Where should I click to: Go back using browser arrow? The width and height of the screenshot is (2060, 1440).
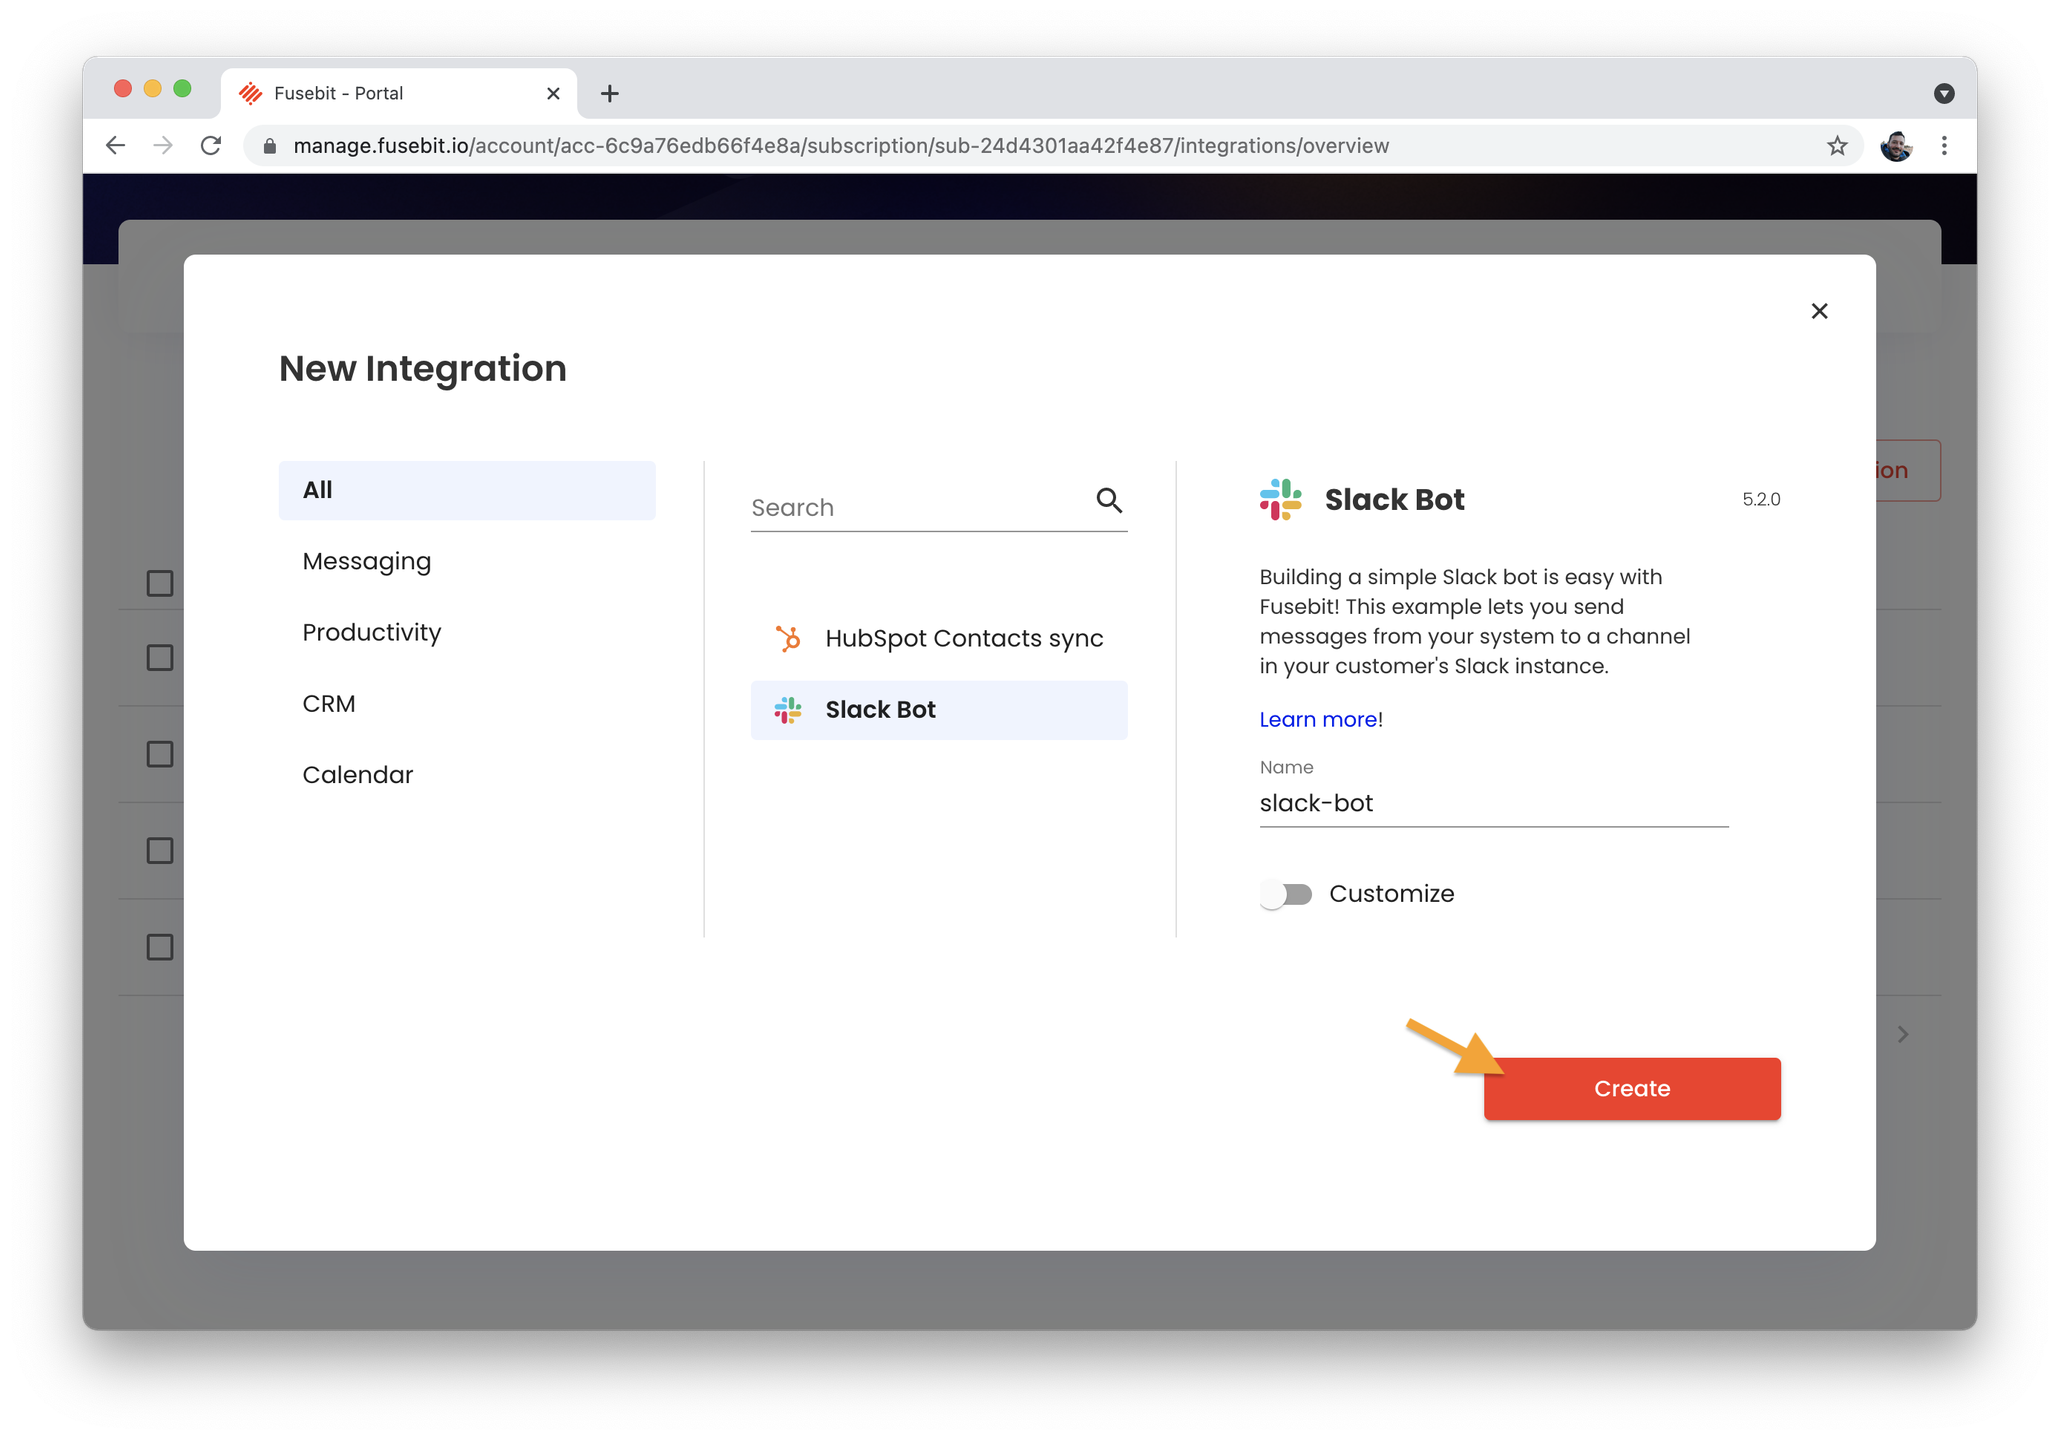[x=116, y=146]
